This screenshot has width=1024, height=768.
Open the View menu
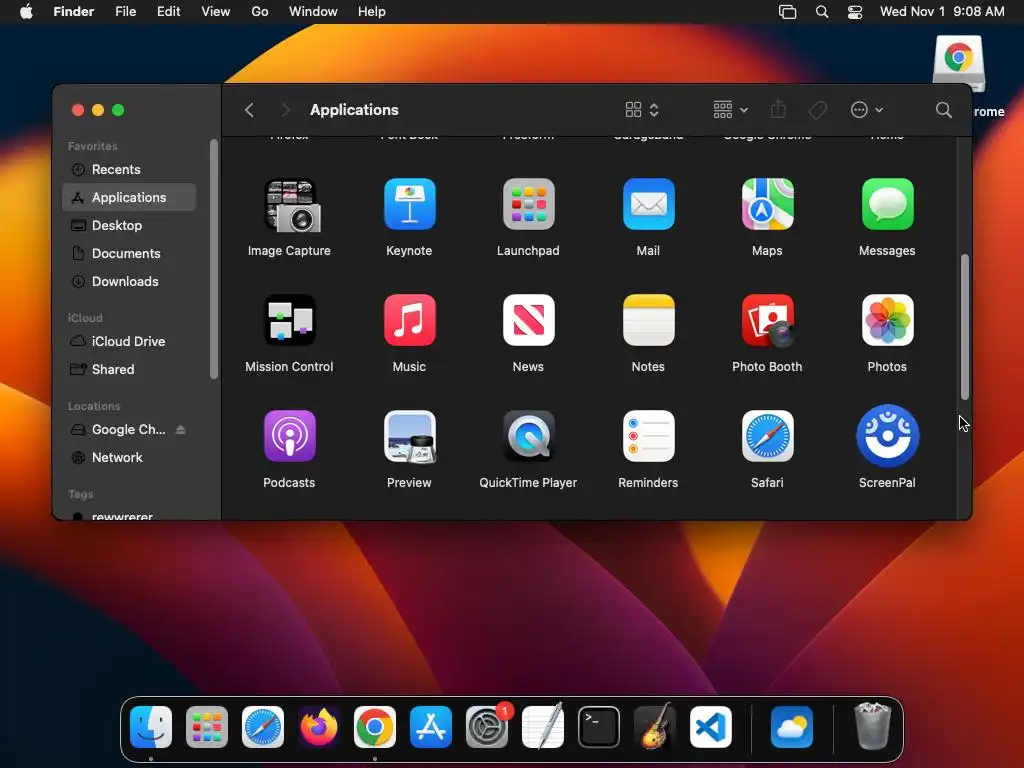coord(216,12)
